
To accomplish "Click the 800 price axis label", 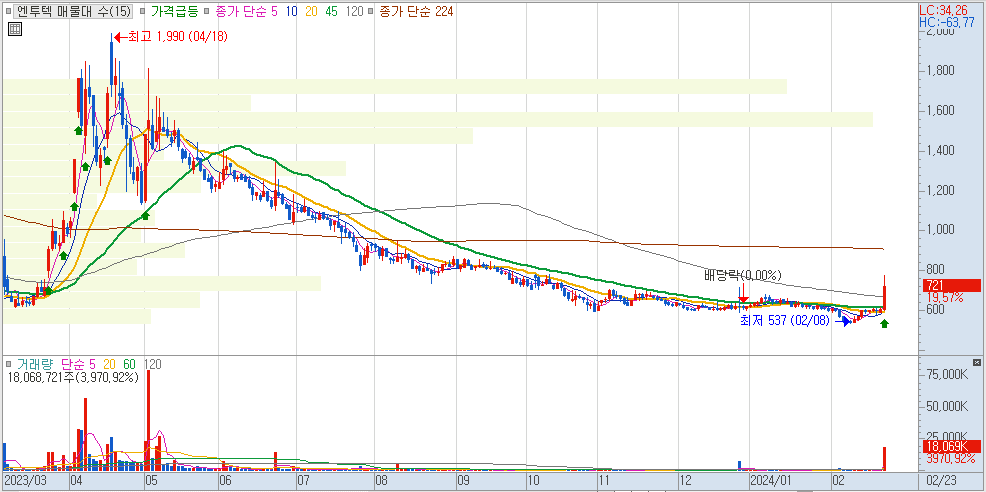I will (934, 269).
